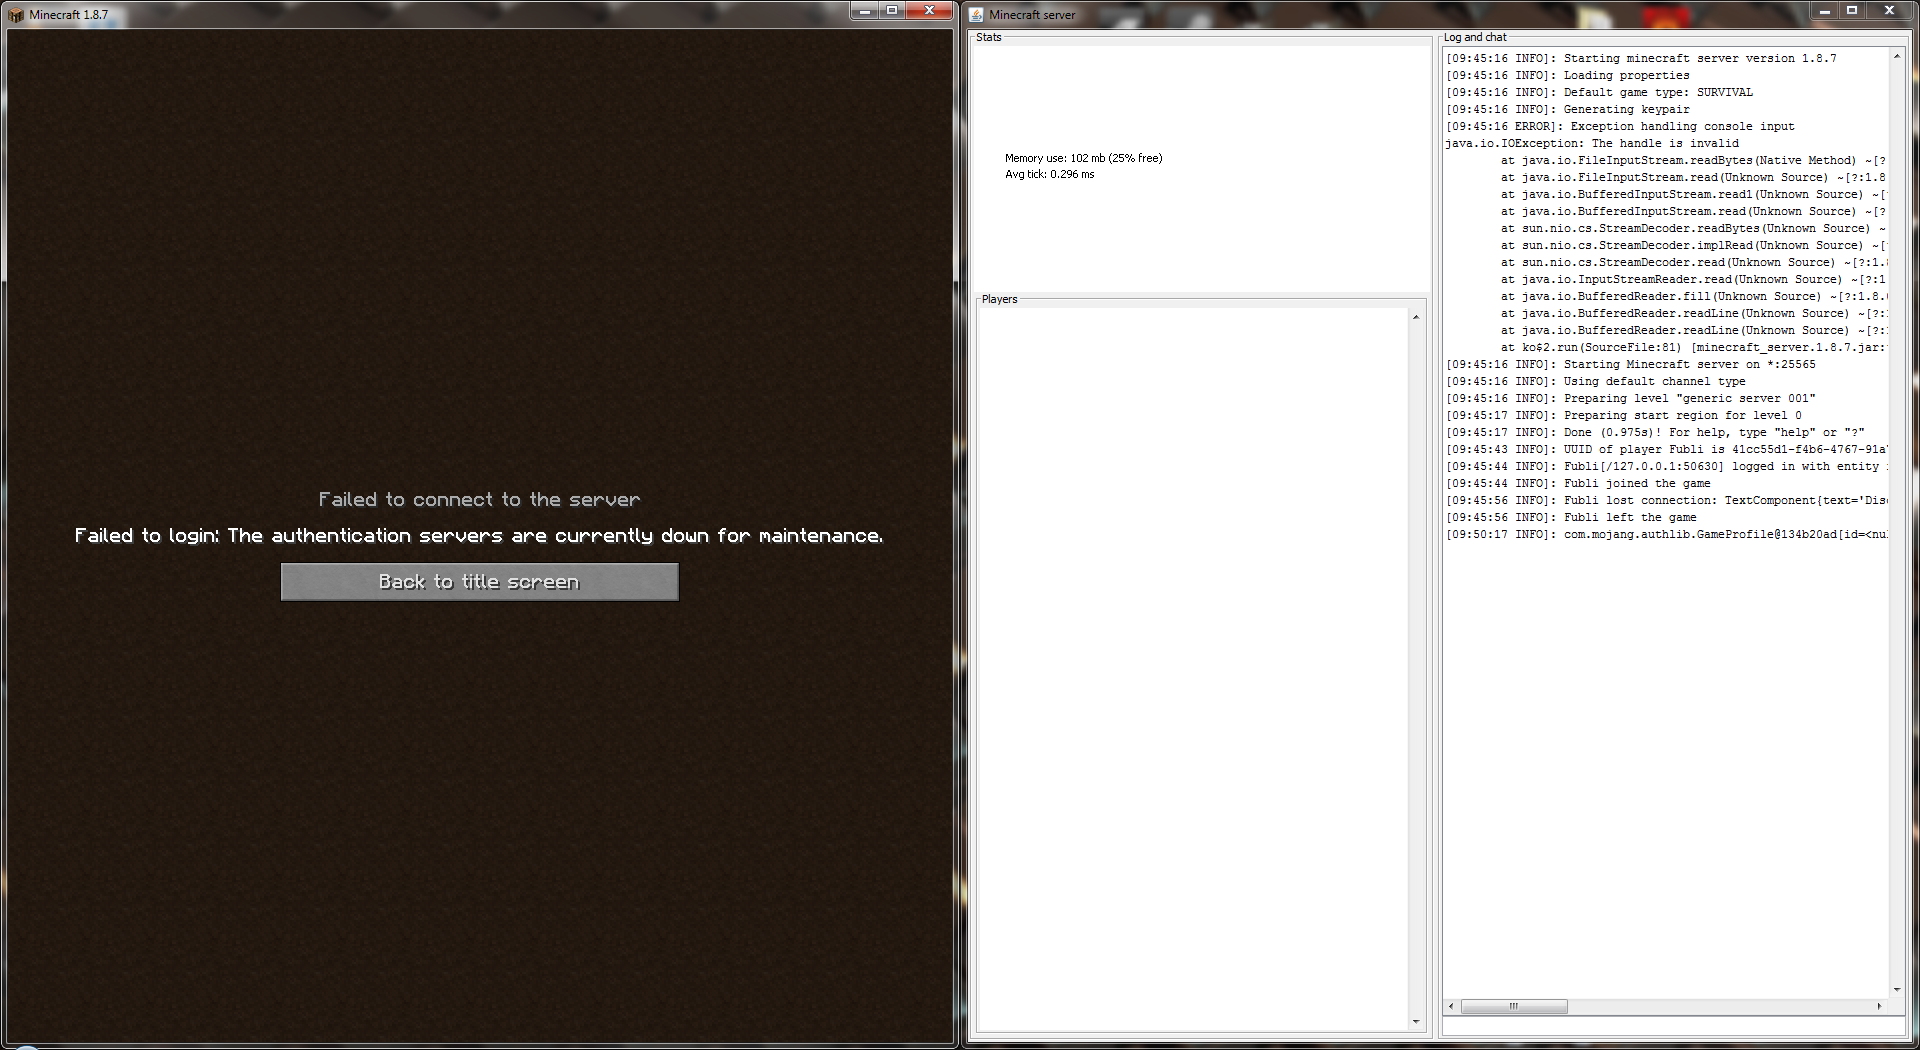
Task: Click log line "com.mojang.authlib.GameProfile"
Action: (1667, 534)
